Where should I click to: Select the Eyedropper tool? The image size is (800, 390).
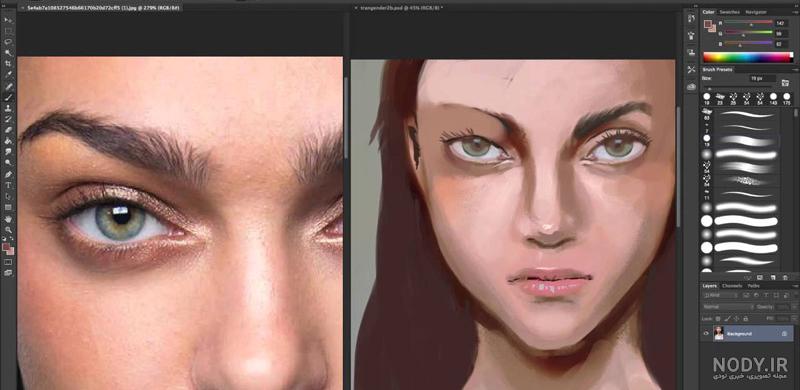point(8,75)
